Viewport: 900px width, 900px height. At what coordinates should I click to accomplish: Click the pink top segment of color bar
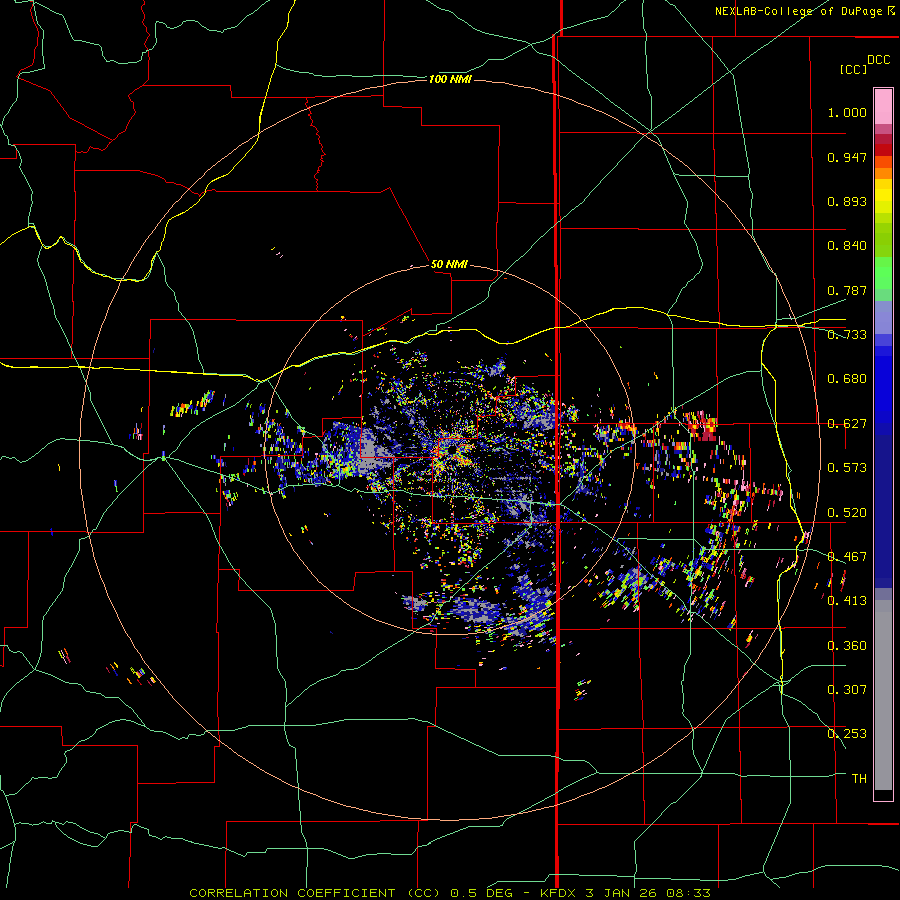pos(883,107)
